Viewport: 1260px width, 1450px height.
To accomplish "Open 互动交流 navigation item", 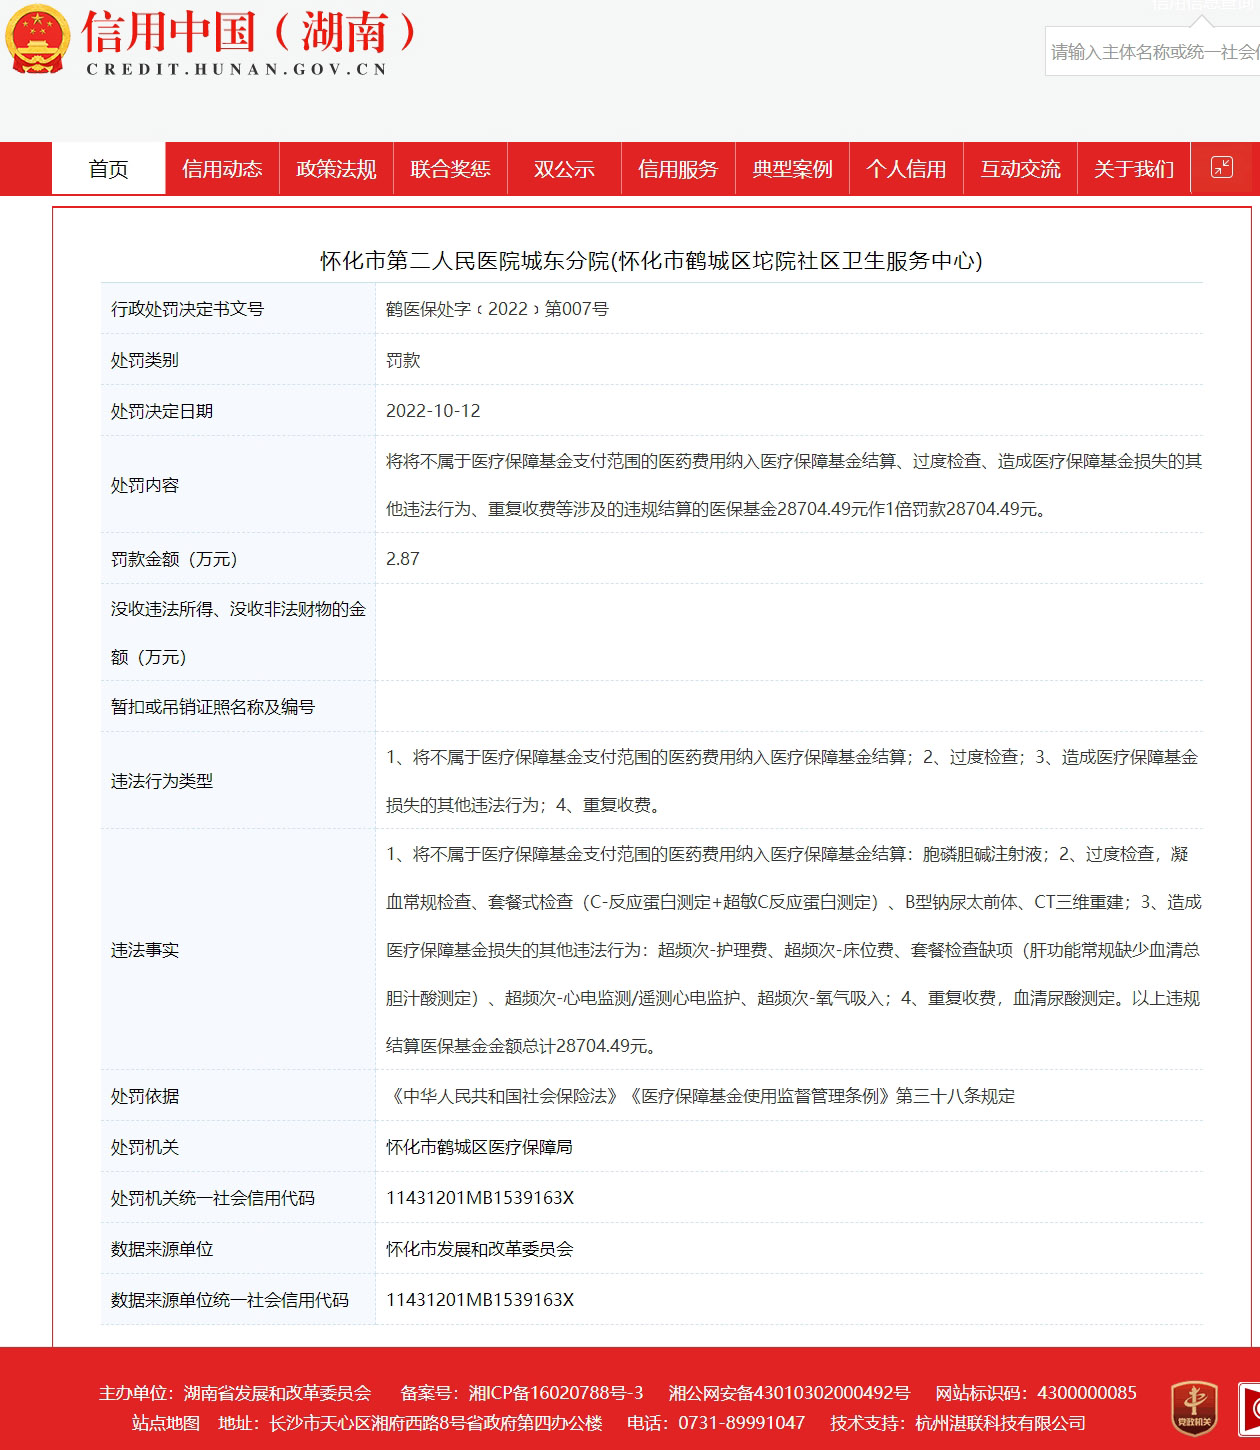I will coord(1020,169).
